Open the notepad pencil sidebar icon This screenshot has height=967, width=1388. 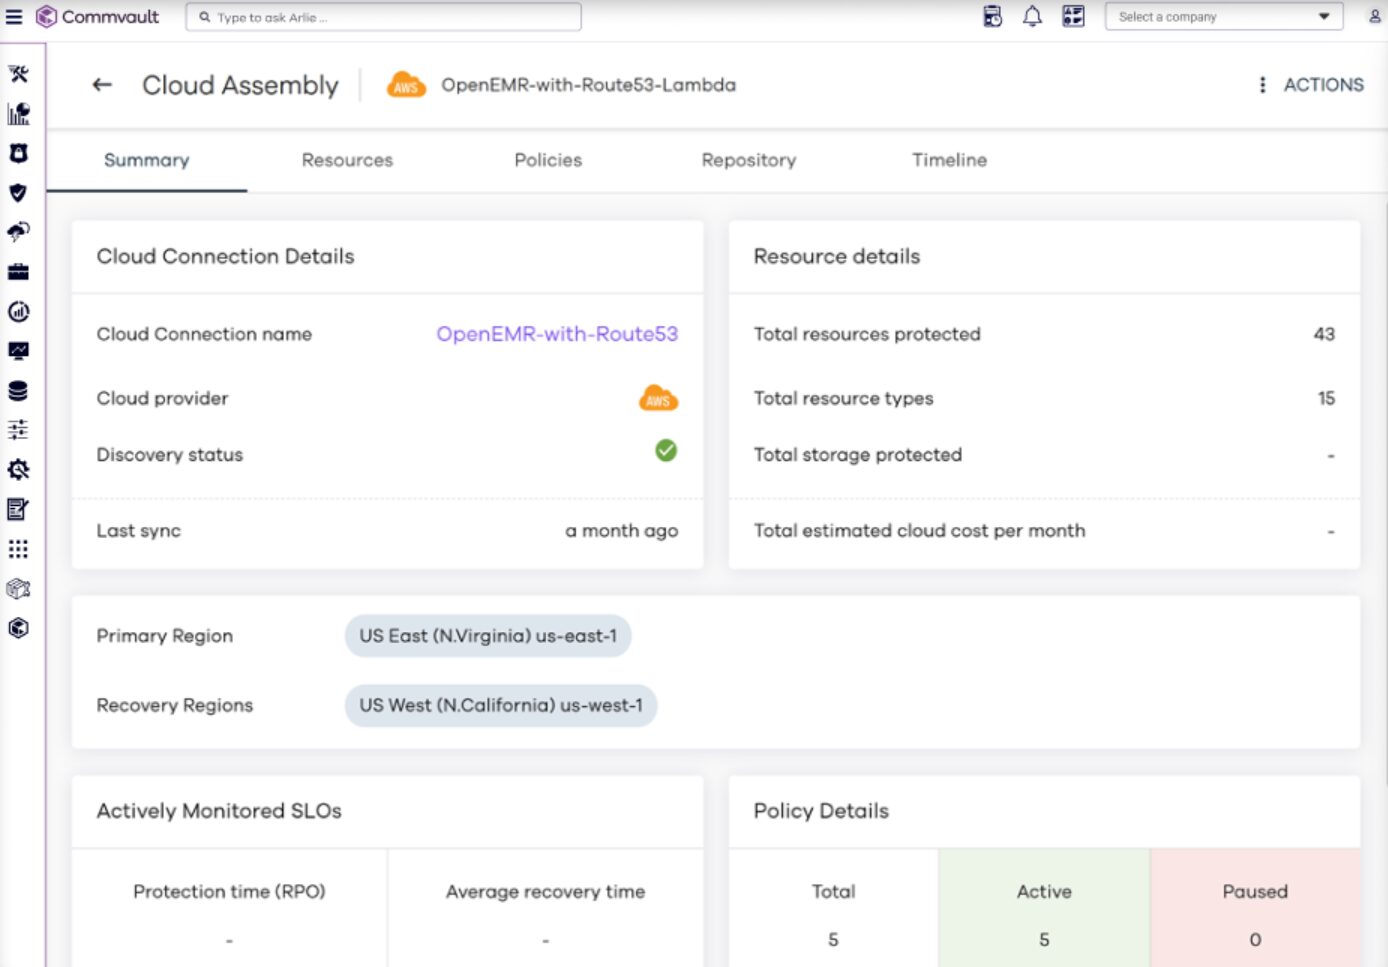click(18, 509)
